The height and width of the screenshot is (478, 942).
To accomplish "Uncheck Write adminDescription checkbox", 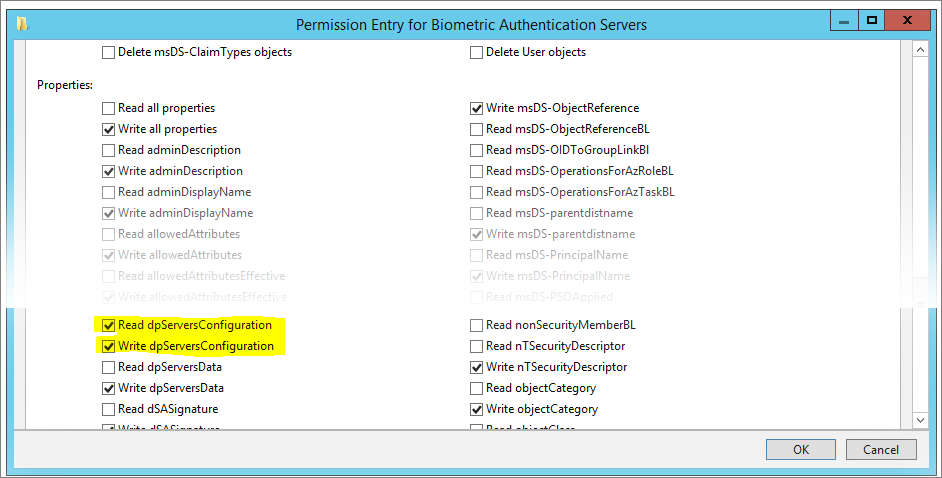I will (108, 171).
